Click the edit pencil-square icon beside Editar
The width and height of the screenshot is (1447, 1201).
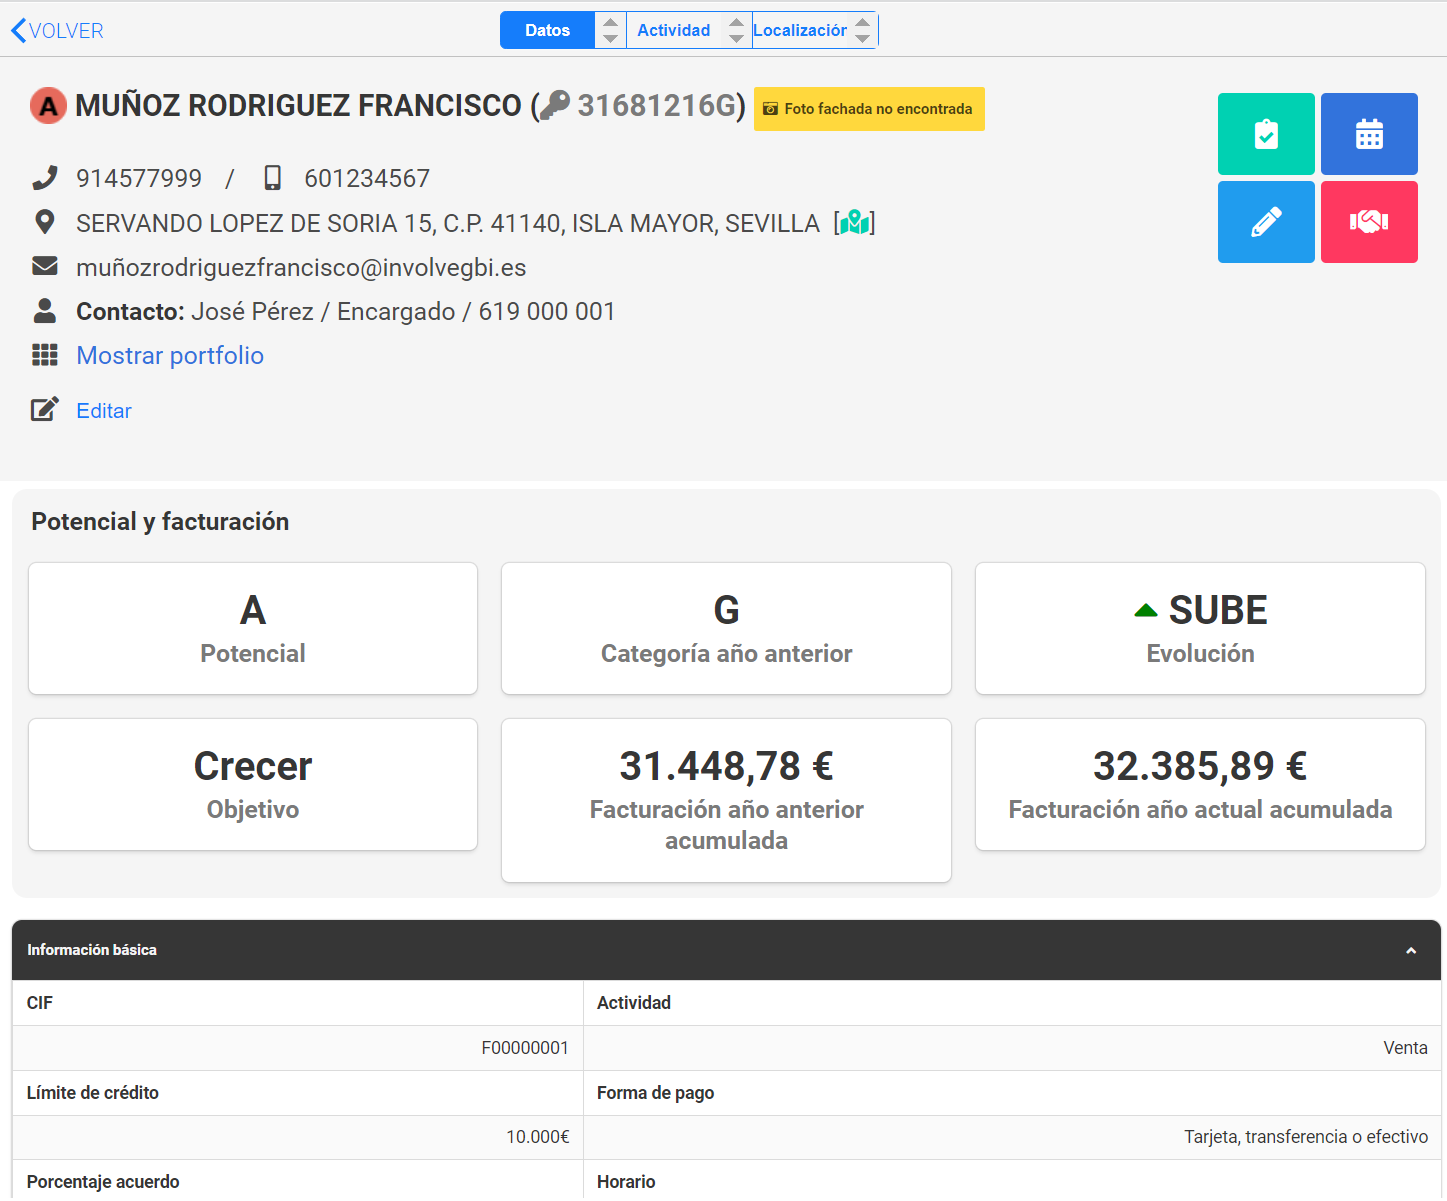tap(45, 409)
